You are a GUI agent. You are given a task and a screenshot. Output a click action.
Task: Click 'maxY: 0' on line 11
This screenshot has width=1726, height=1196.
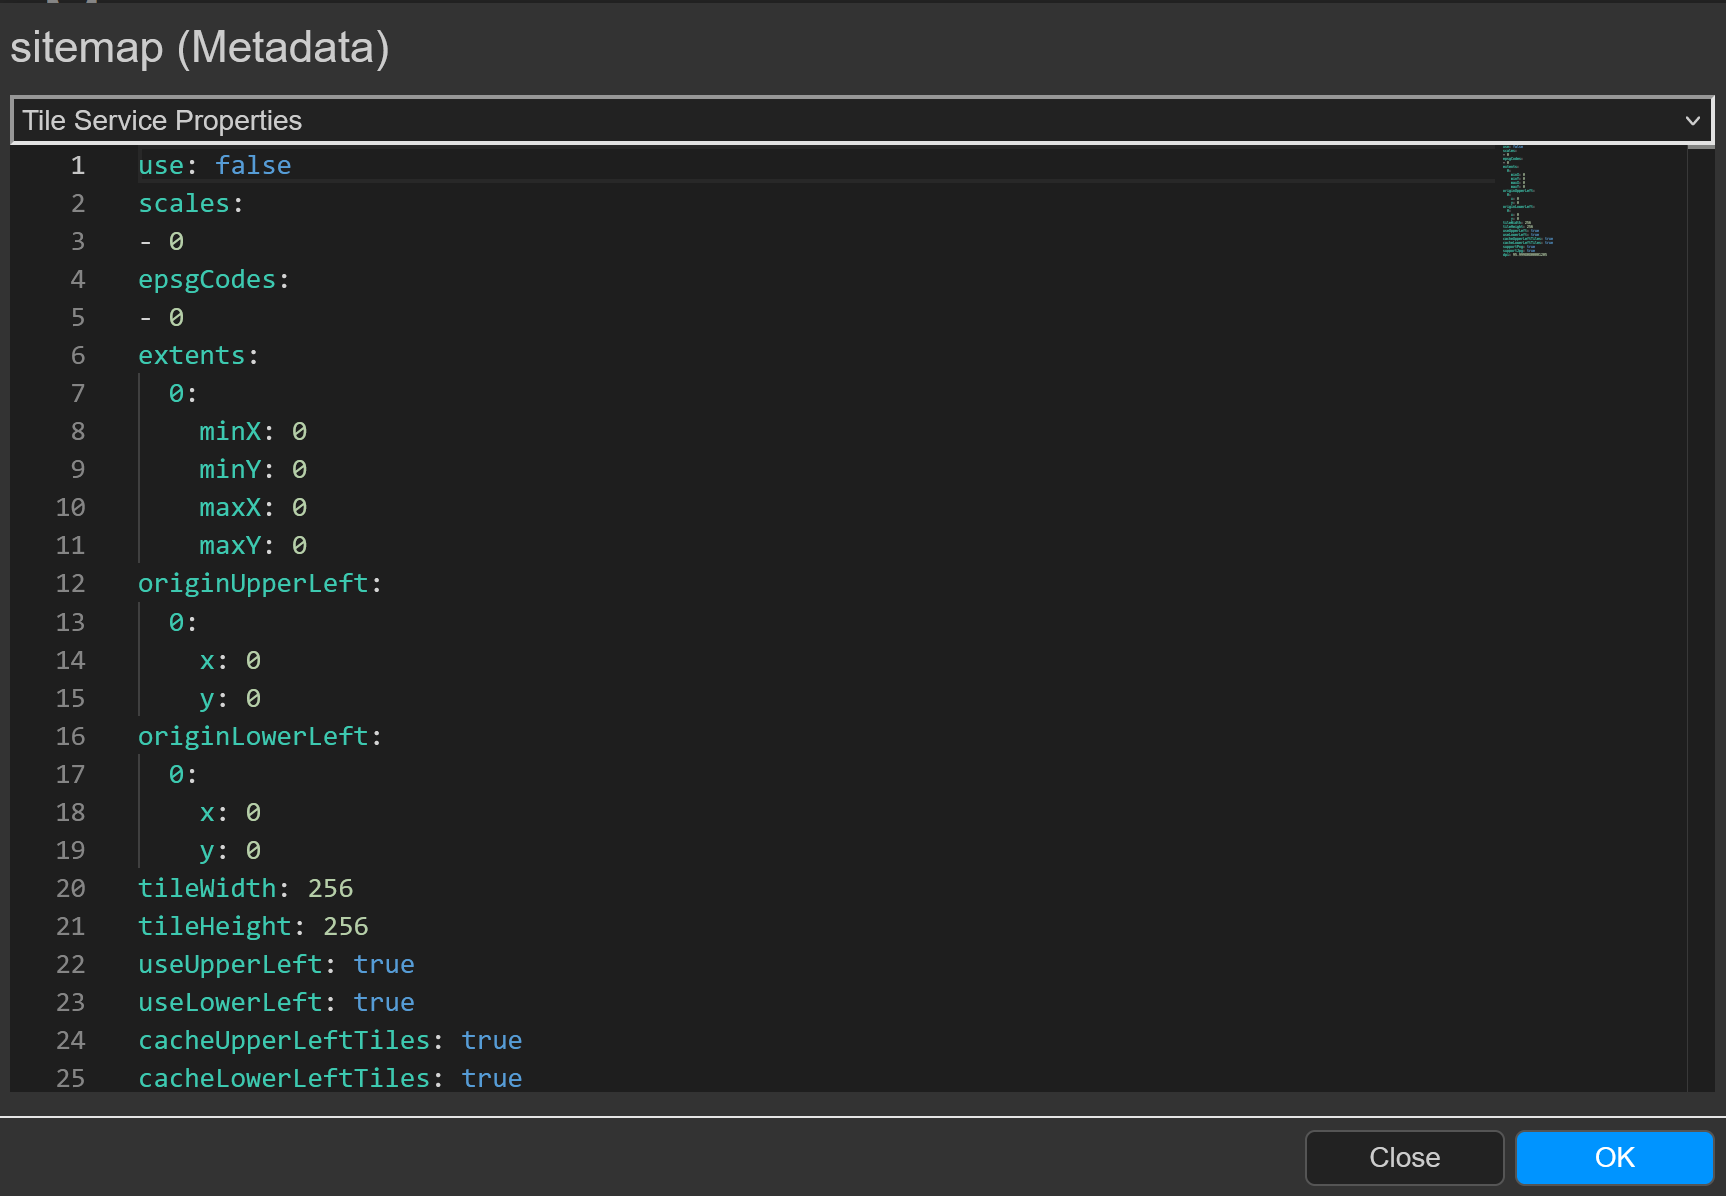point(253,545)
